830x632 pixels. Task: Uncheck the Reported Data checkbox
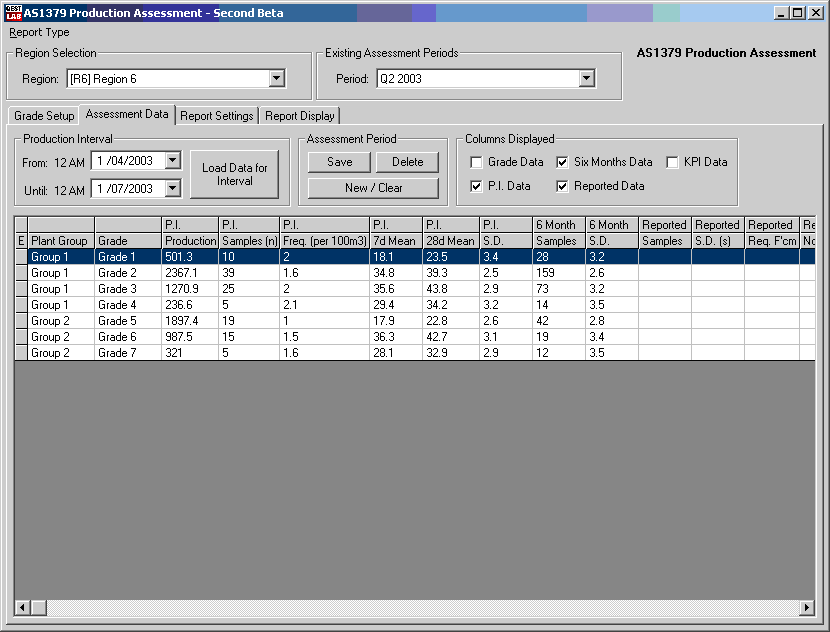click(563, 186)
